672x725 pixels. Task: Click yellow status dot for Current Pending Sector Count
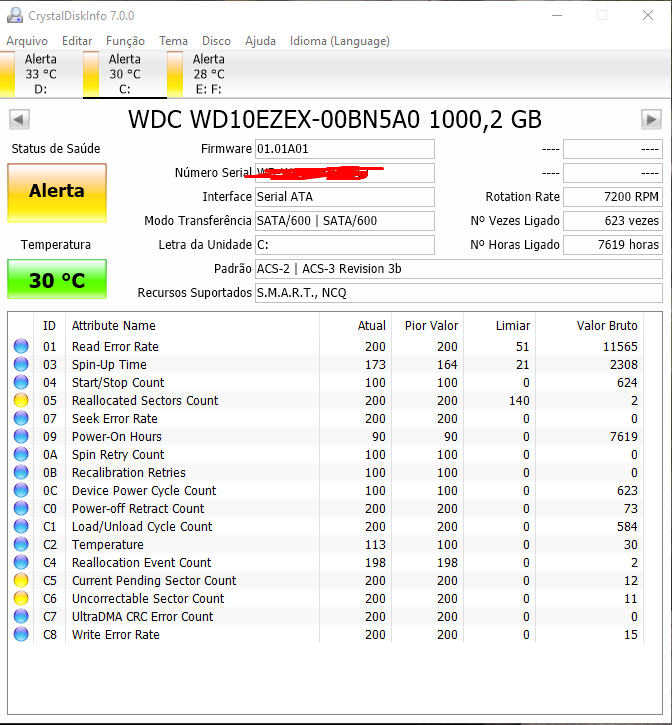(x=21, y=581)
